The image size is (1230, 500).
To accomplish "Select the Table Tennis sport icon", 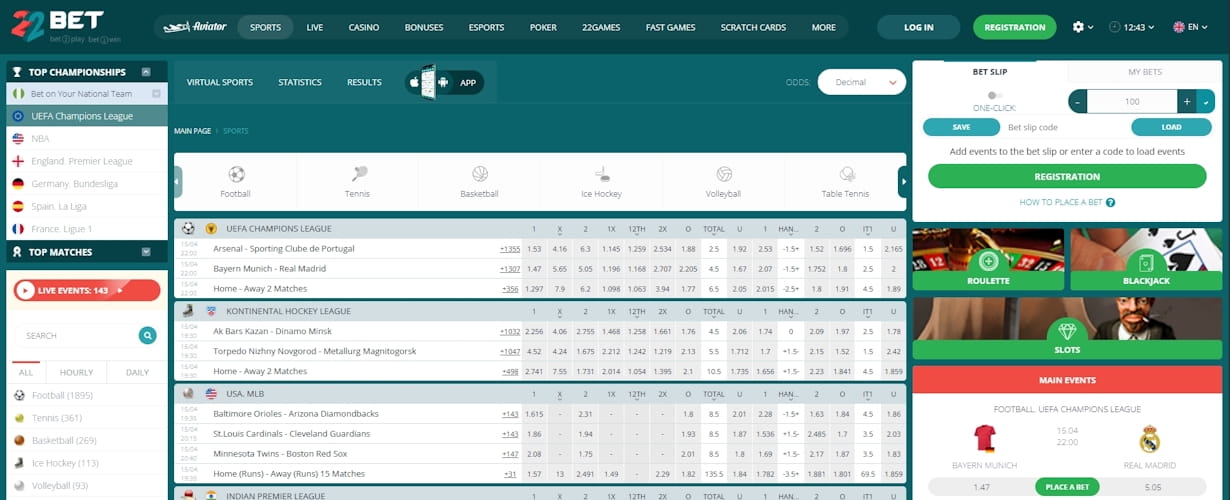I will point(845,182).
